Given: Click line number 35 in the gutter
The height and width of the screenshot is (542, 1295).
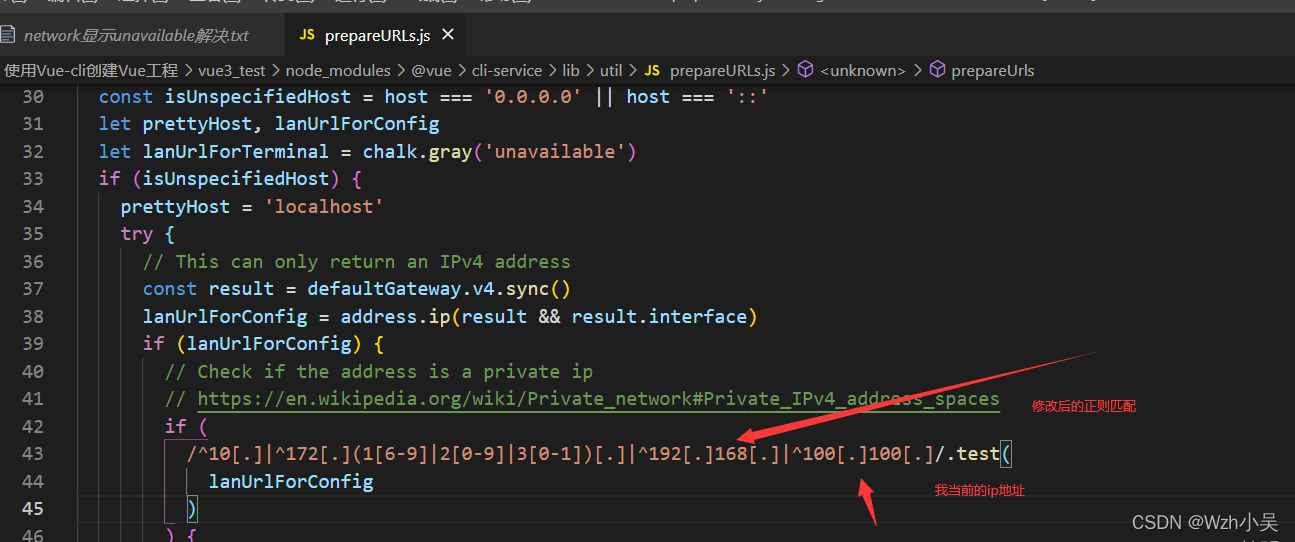Looking at the screenshot, I should 33,234.
